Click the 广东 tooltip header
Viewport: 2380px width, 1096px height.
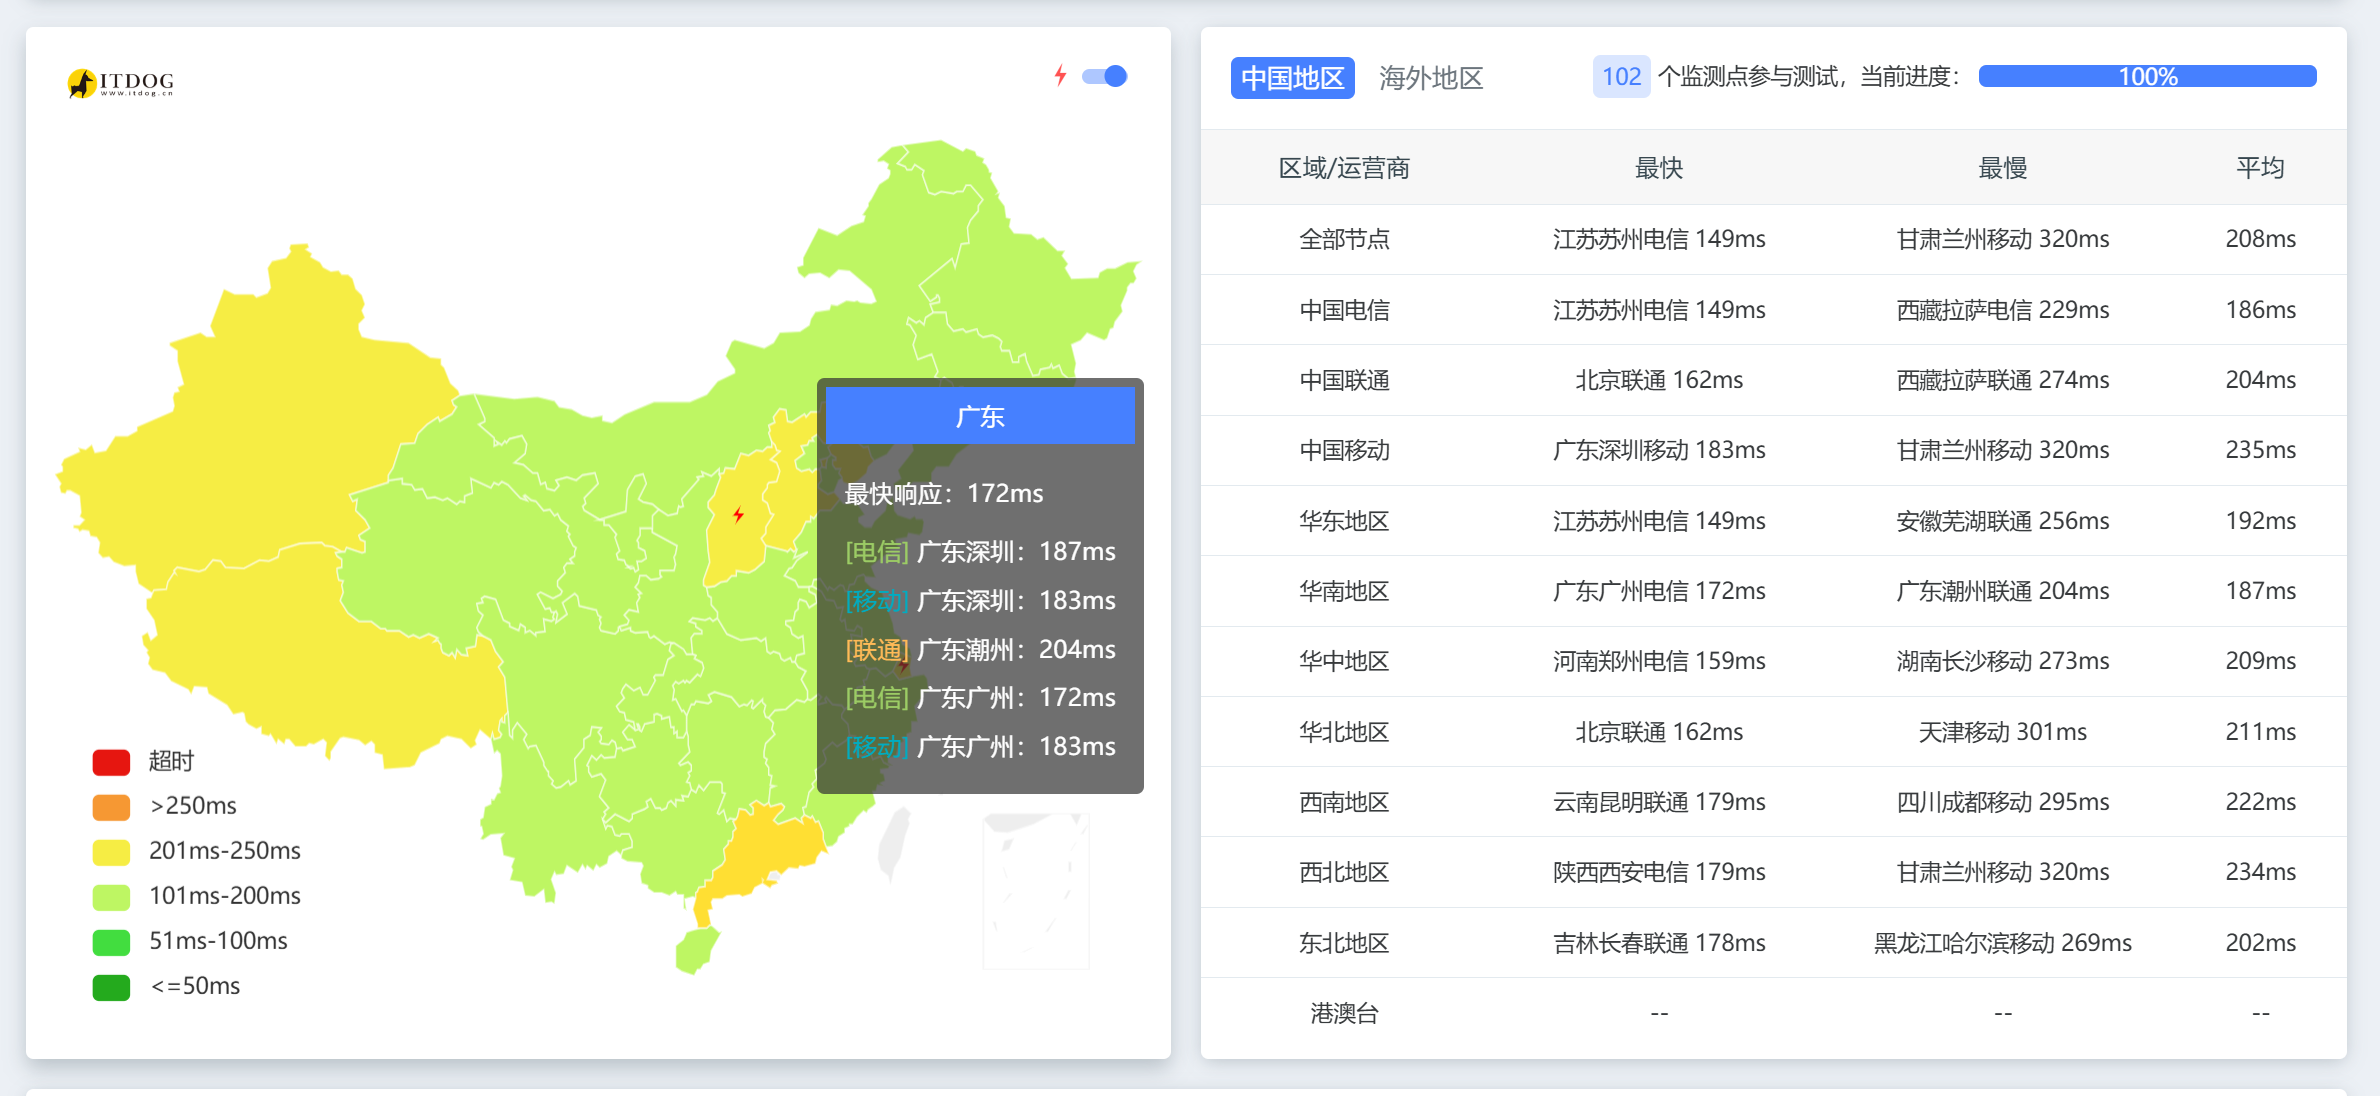(980, 416)
